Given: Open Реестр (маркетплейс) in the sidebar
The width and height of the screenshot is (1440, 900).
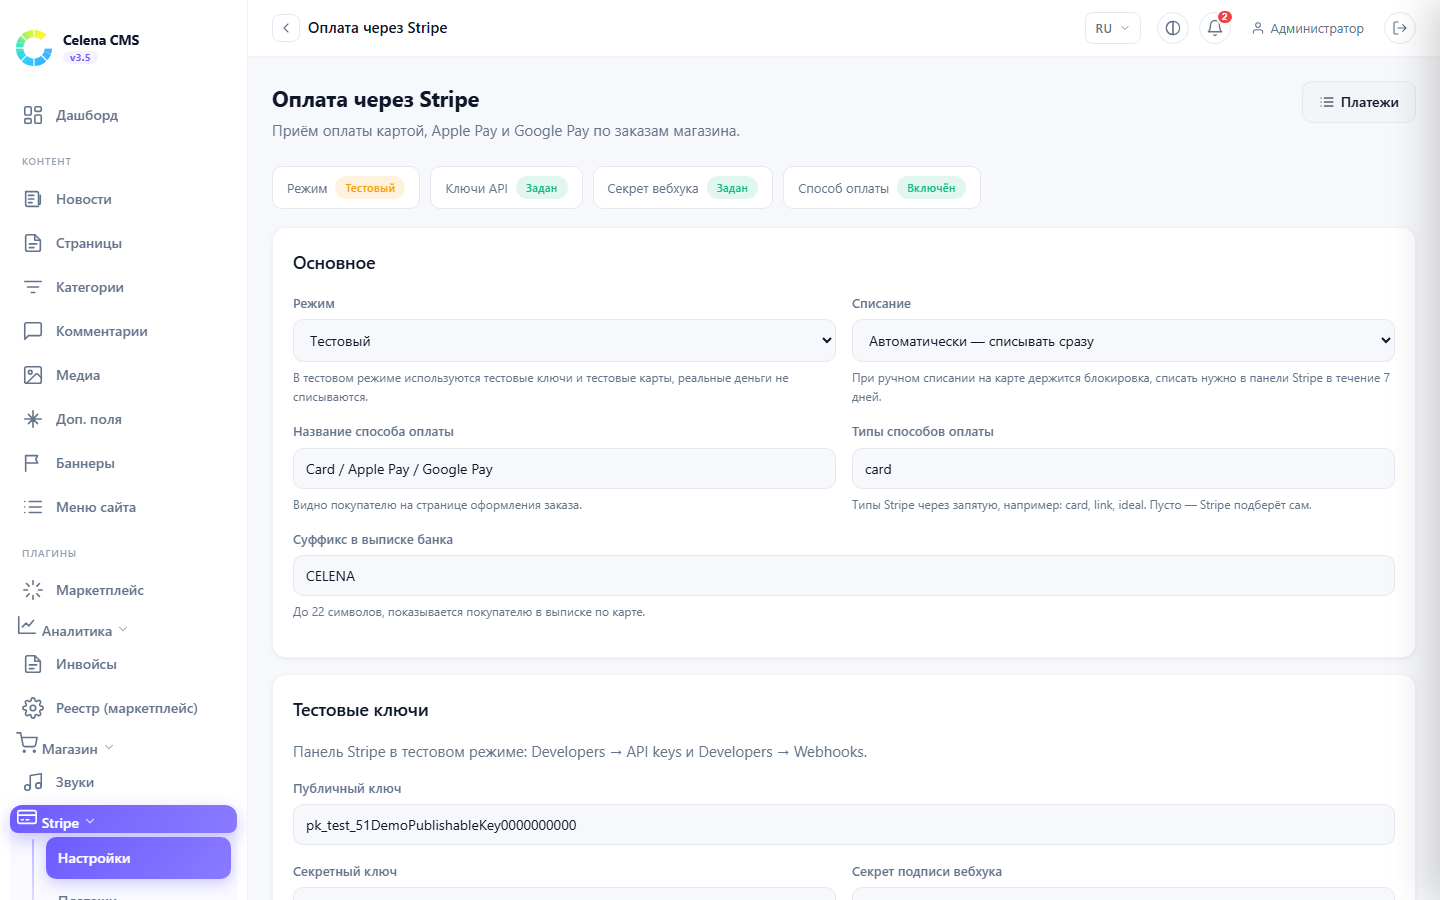Looking at the screenshot, I should [124, 708].
